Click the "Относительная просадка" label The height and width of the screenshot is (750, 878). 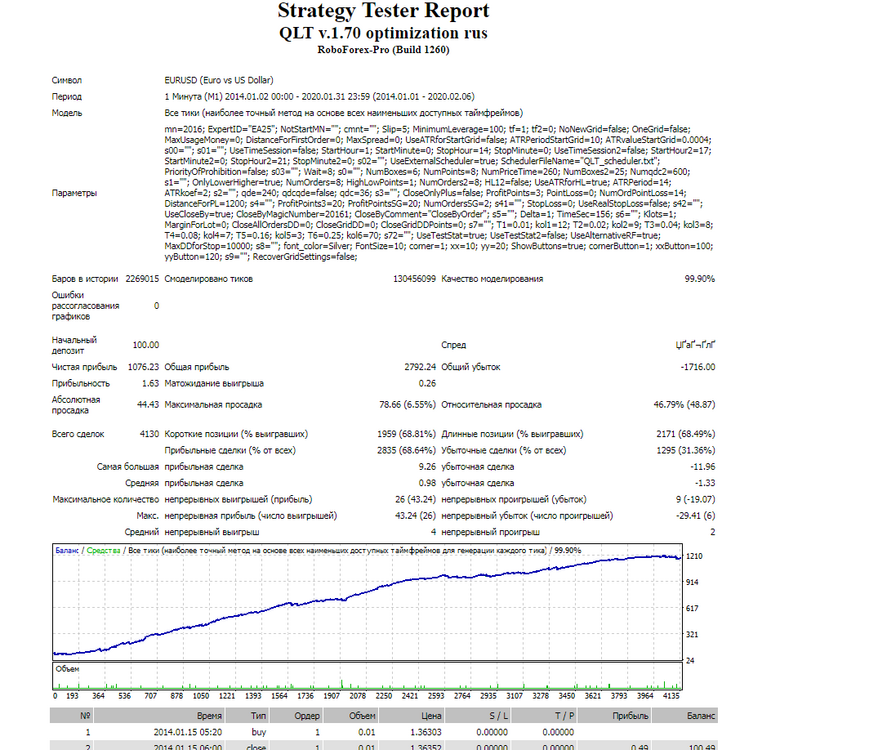coord(491,404)
